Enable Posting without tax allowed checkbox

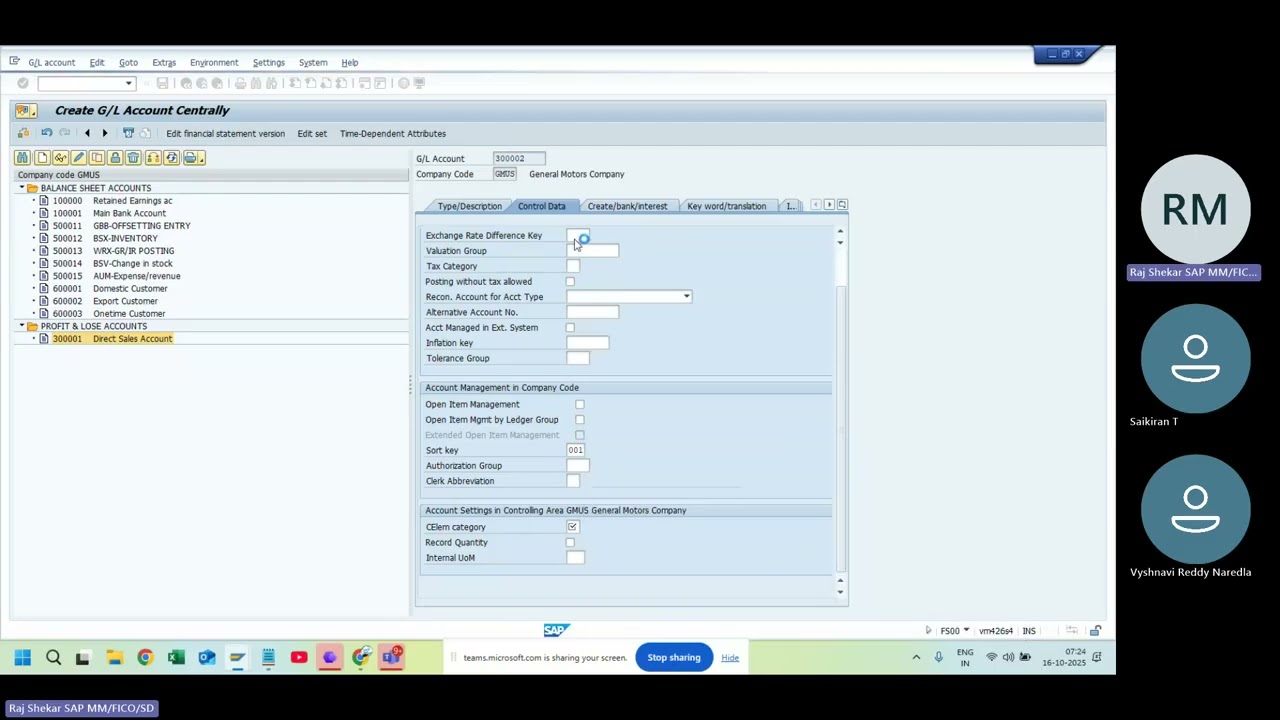[570, 282]
